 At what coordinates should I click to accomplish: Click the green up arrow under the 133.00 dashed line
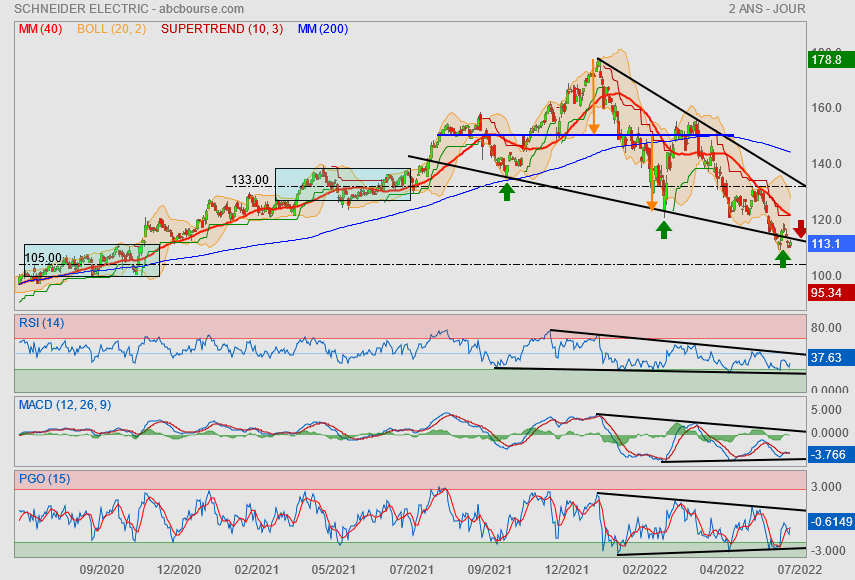[x=507, y=192]
